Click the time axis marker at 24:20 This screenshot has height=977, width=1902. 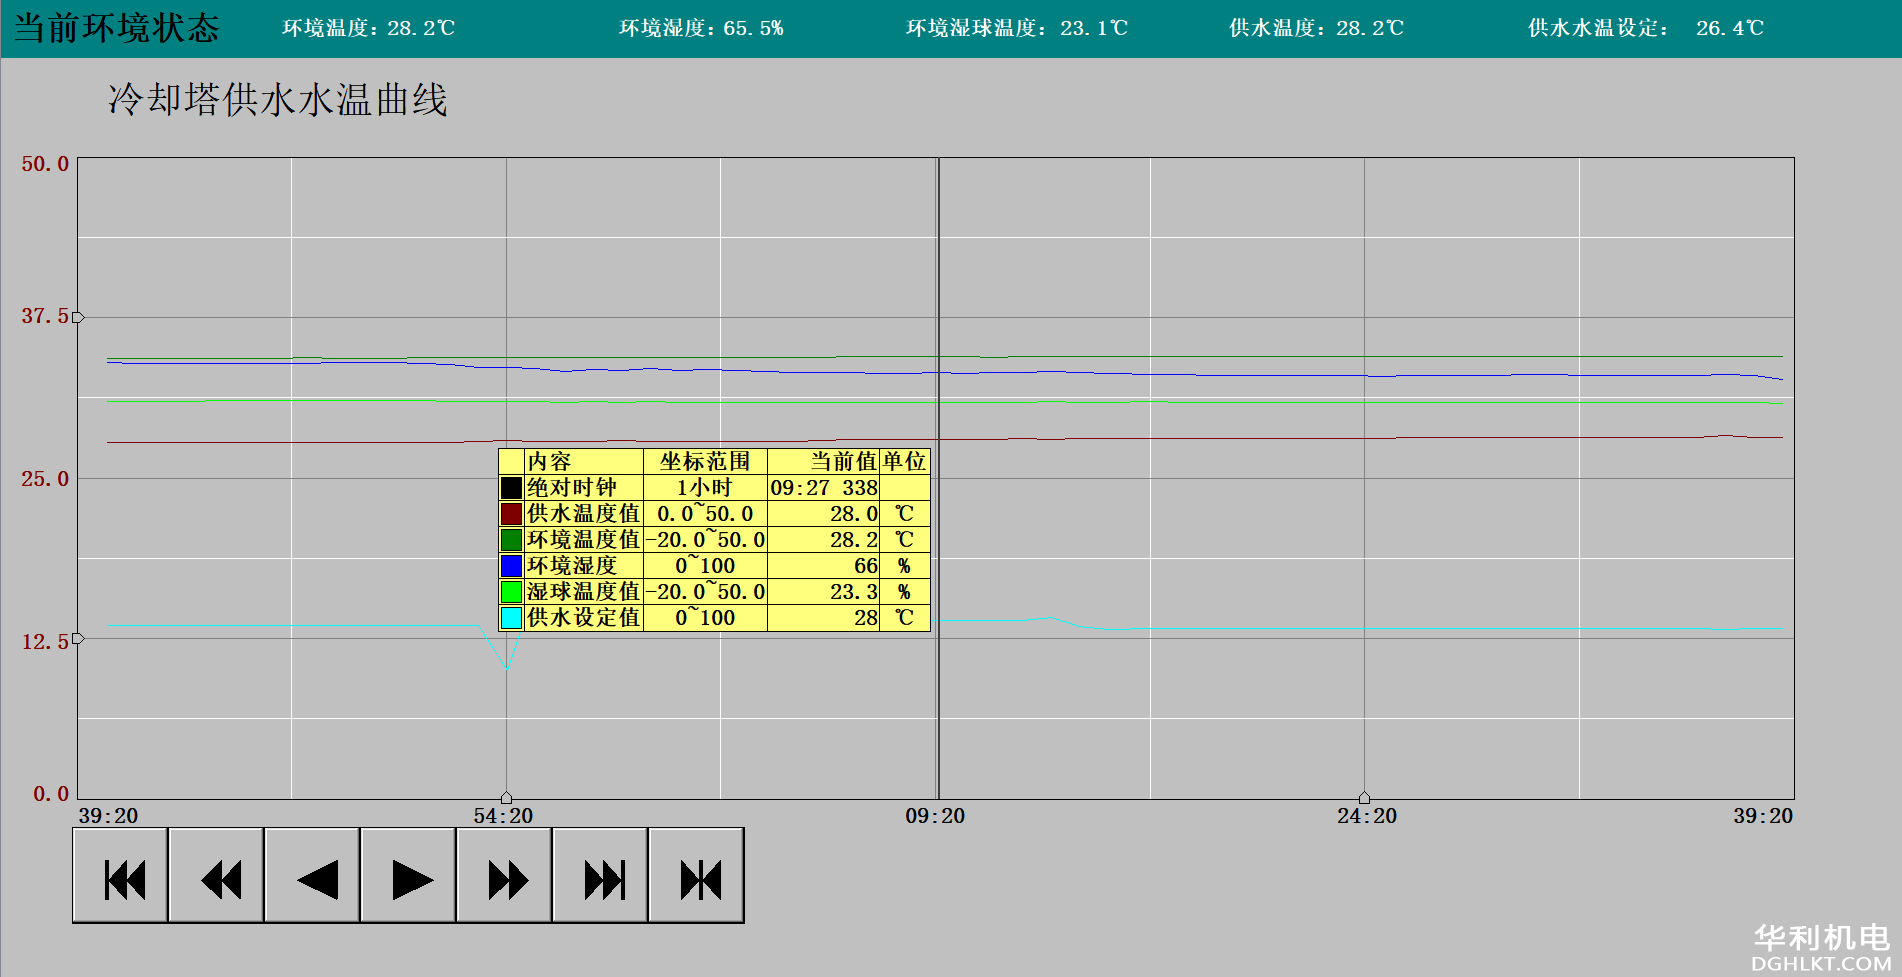[1364, 798]
